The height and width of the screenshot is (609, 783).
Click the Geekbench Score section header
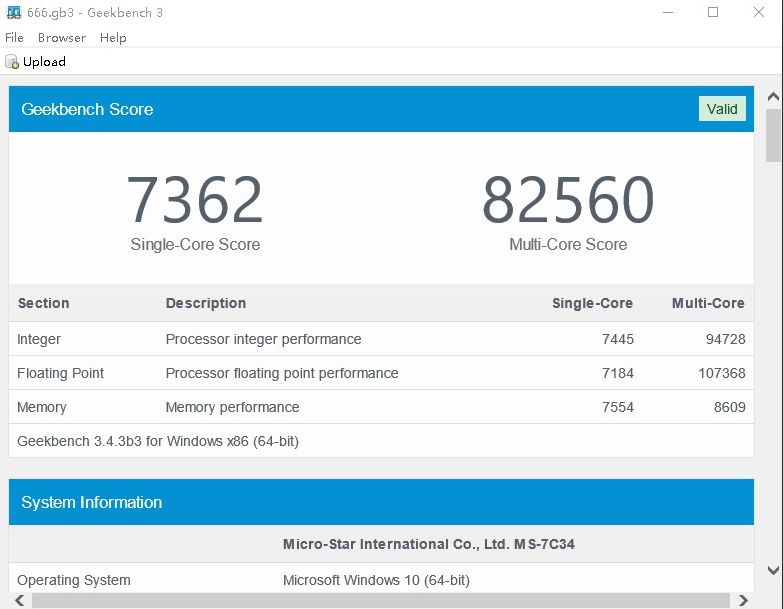coord(382,109)
